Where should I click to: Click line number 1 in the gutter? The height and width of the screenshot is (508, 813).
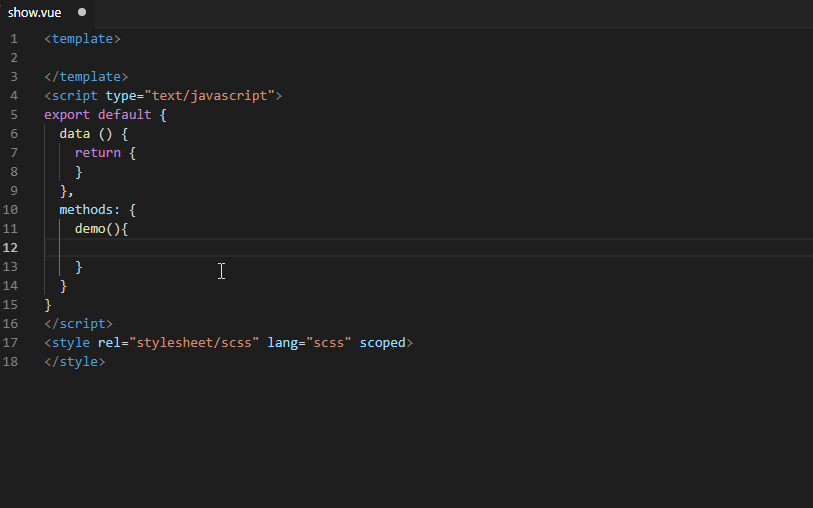tap(14, 39)
